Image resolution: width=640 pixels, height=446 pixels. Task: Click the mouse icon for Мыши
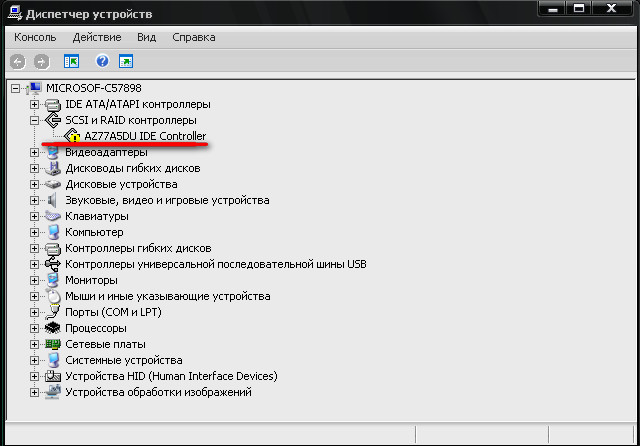pos(53,296)
